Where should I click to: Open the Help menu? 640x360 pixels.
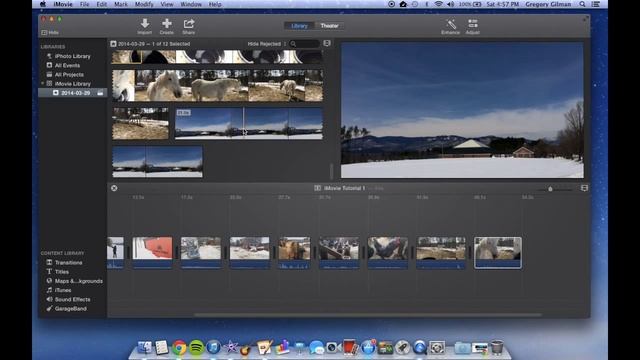coord(215,4)
